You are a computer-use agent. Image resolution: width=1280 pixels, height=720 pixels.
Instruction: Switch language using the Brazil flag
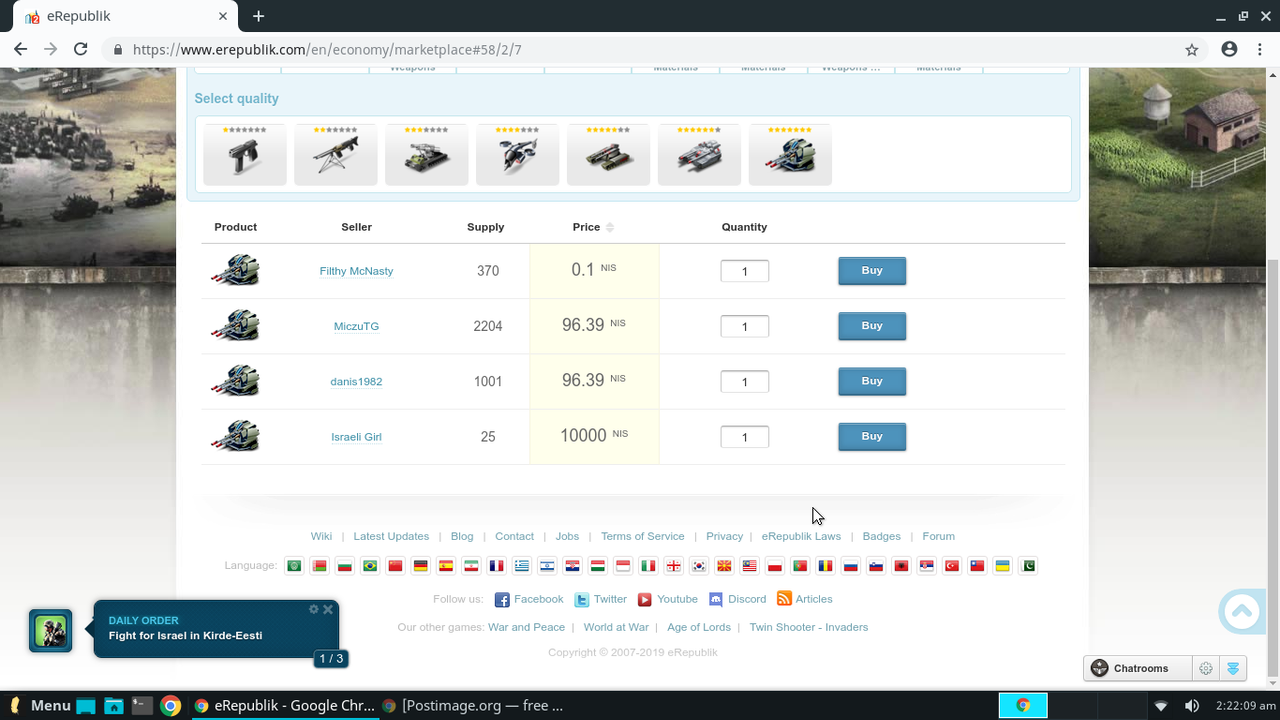click(370, 566)
